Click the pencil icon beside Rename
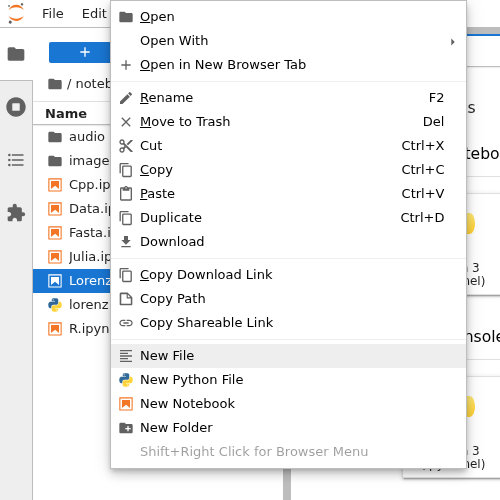Viewport: 500px width, 500px height. (126, 98)
